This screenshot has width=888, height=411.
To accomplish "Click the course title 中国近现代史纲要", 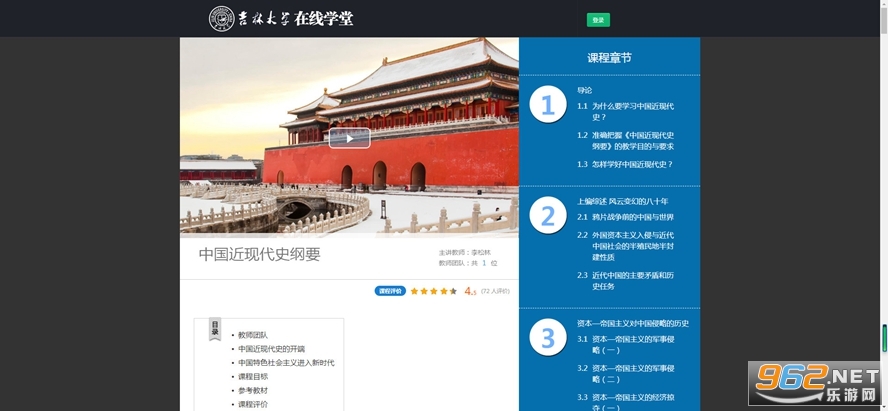I will pyautogui.click(x=259, y=255).
